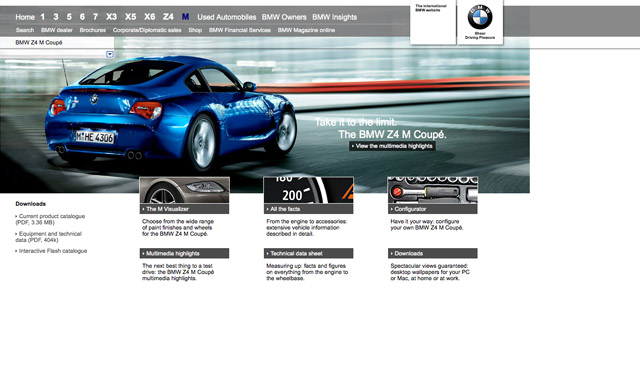Click the international BMW website tile
The height and width of the screenshot is (378, 640).
(x=433, y=22)
